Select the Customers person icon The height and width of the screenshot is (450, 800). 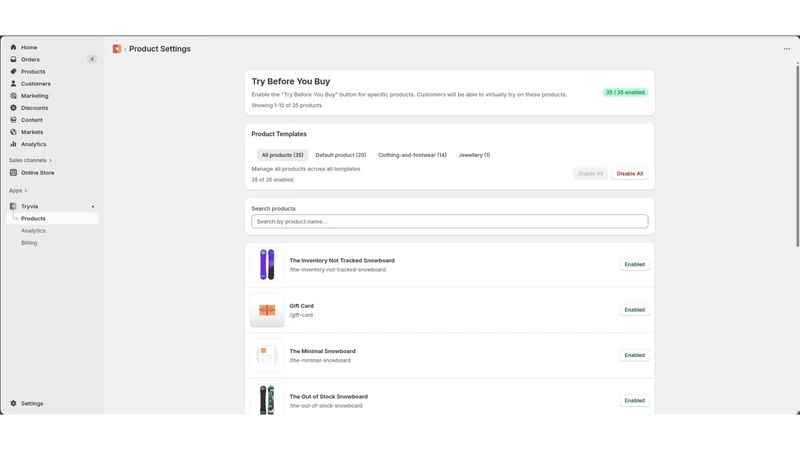(x=13, y=83)
